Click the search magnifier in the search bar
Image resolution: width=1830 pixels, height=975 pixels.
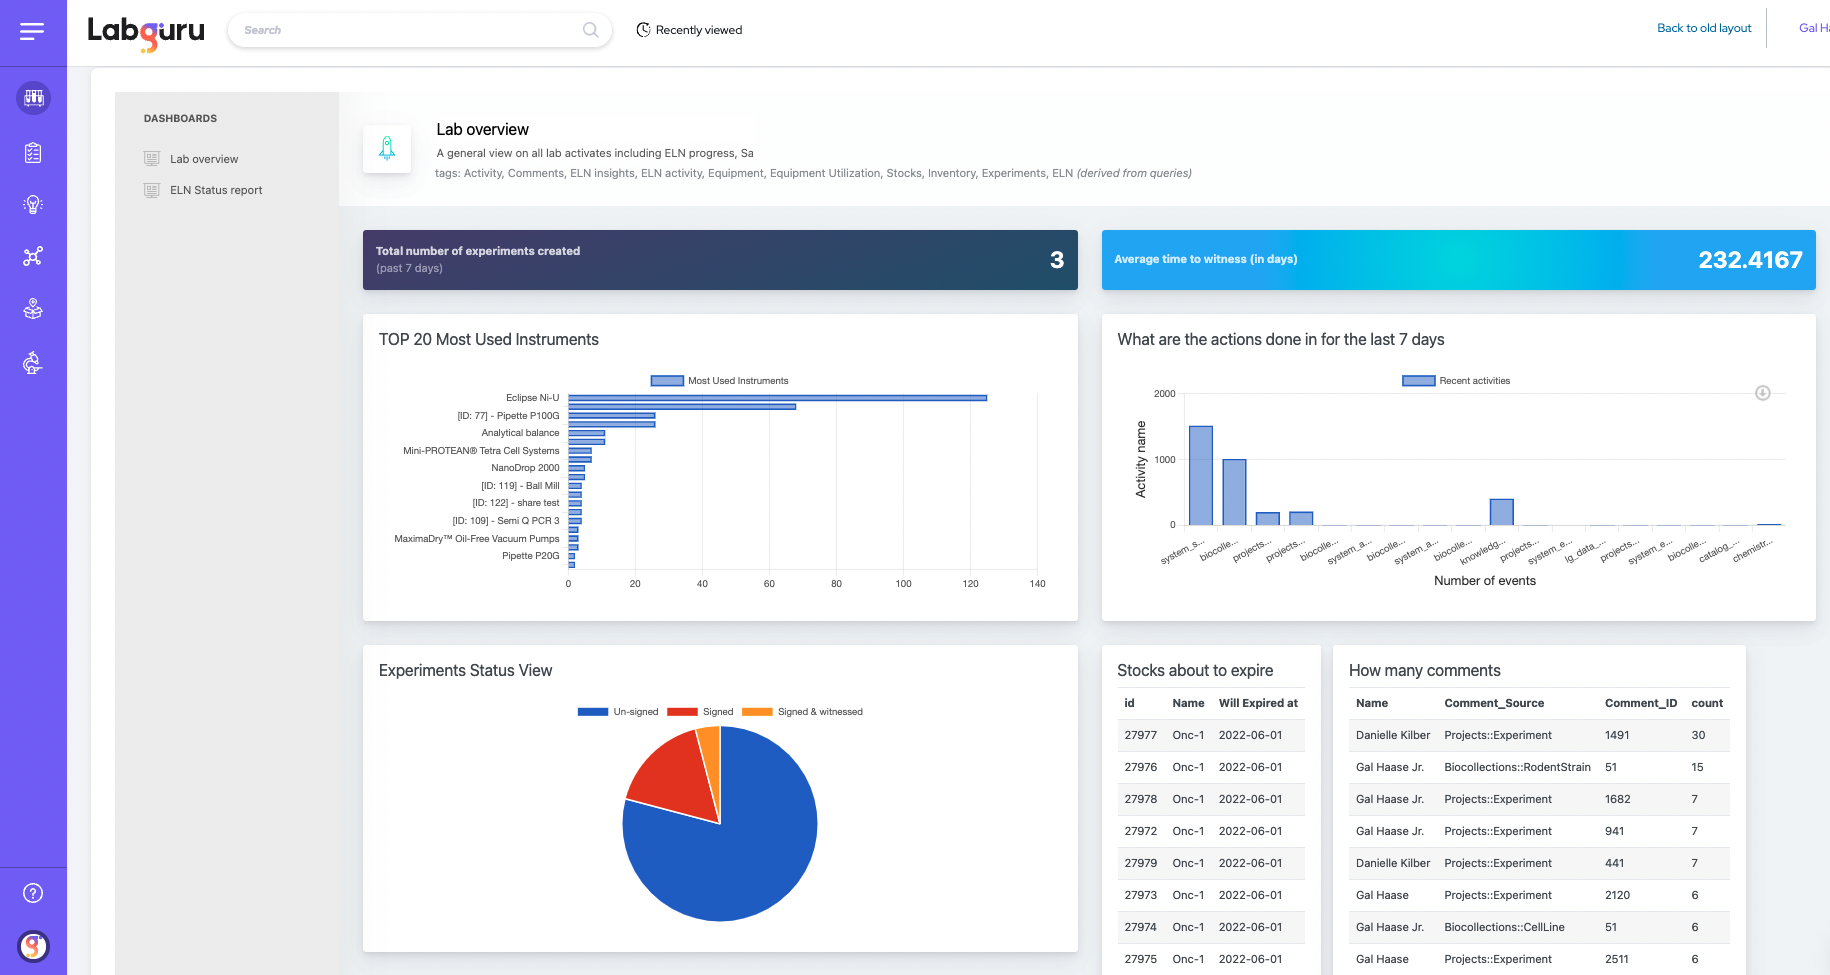coord(590,30)
